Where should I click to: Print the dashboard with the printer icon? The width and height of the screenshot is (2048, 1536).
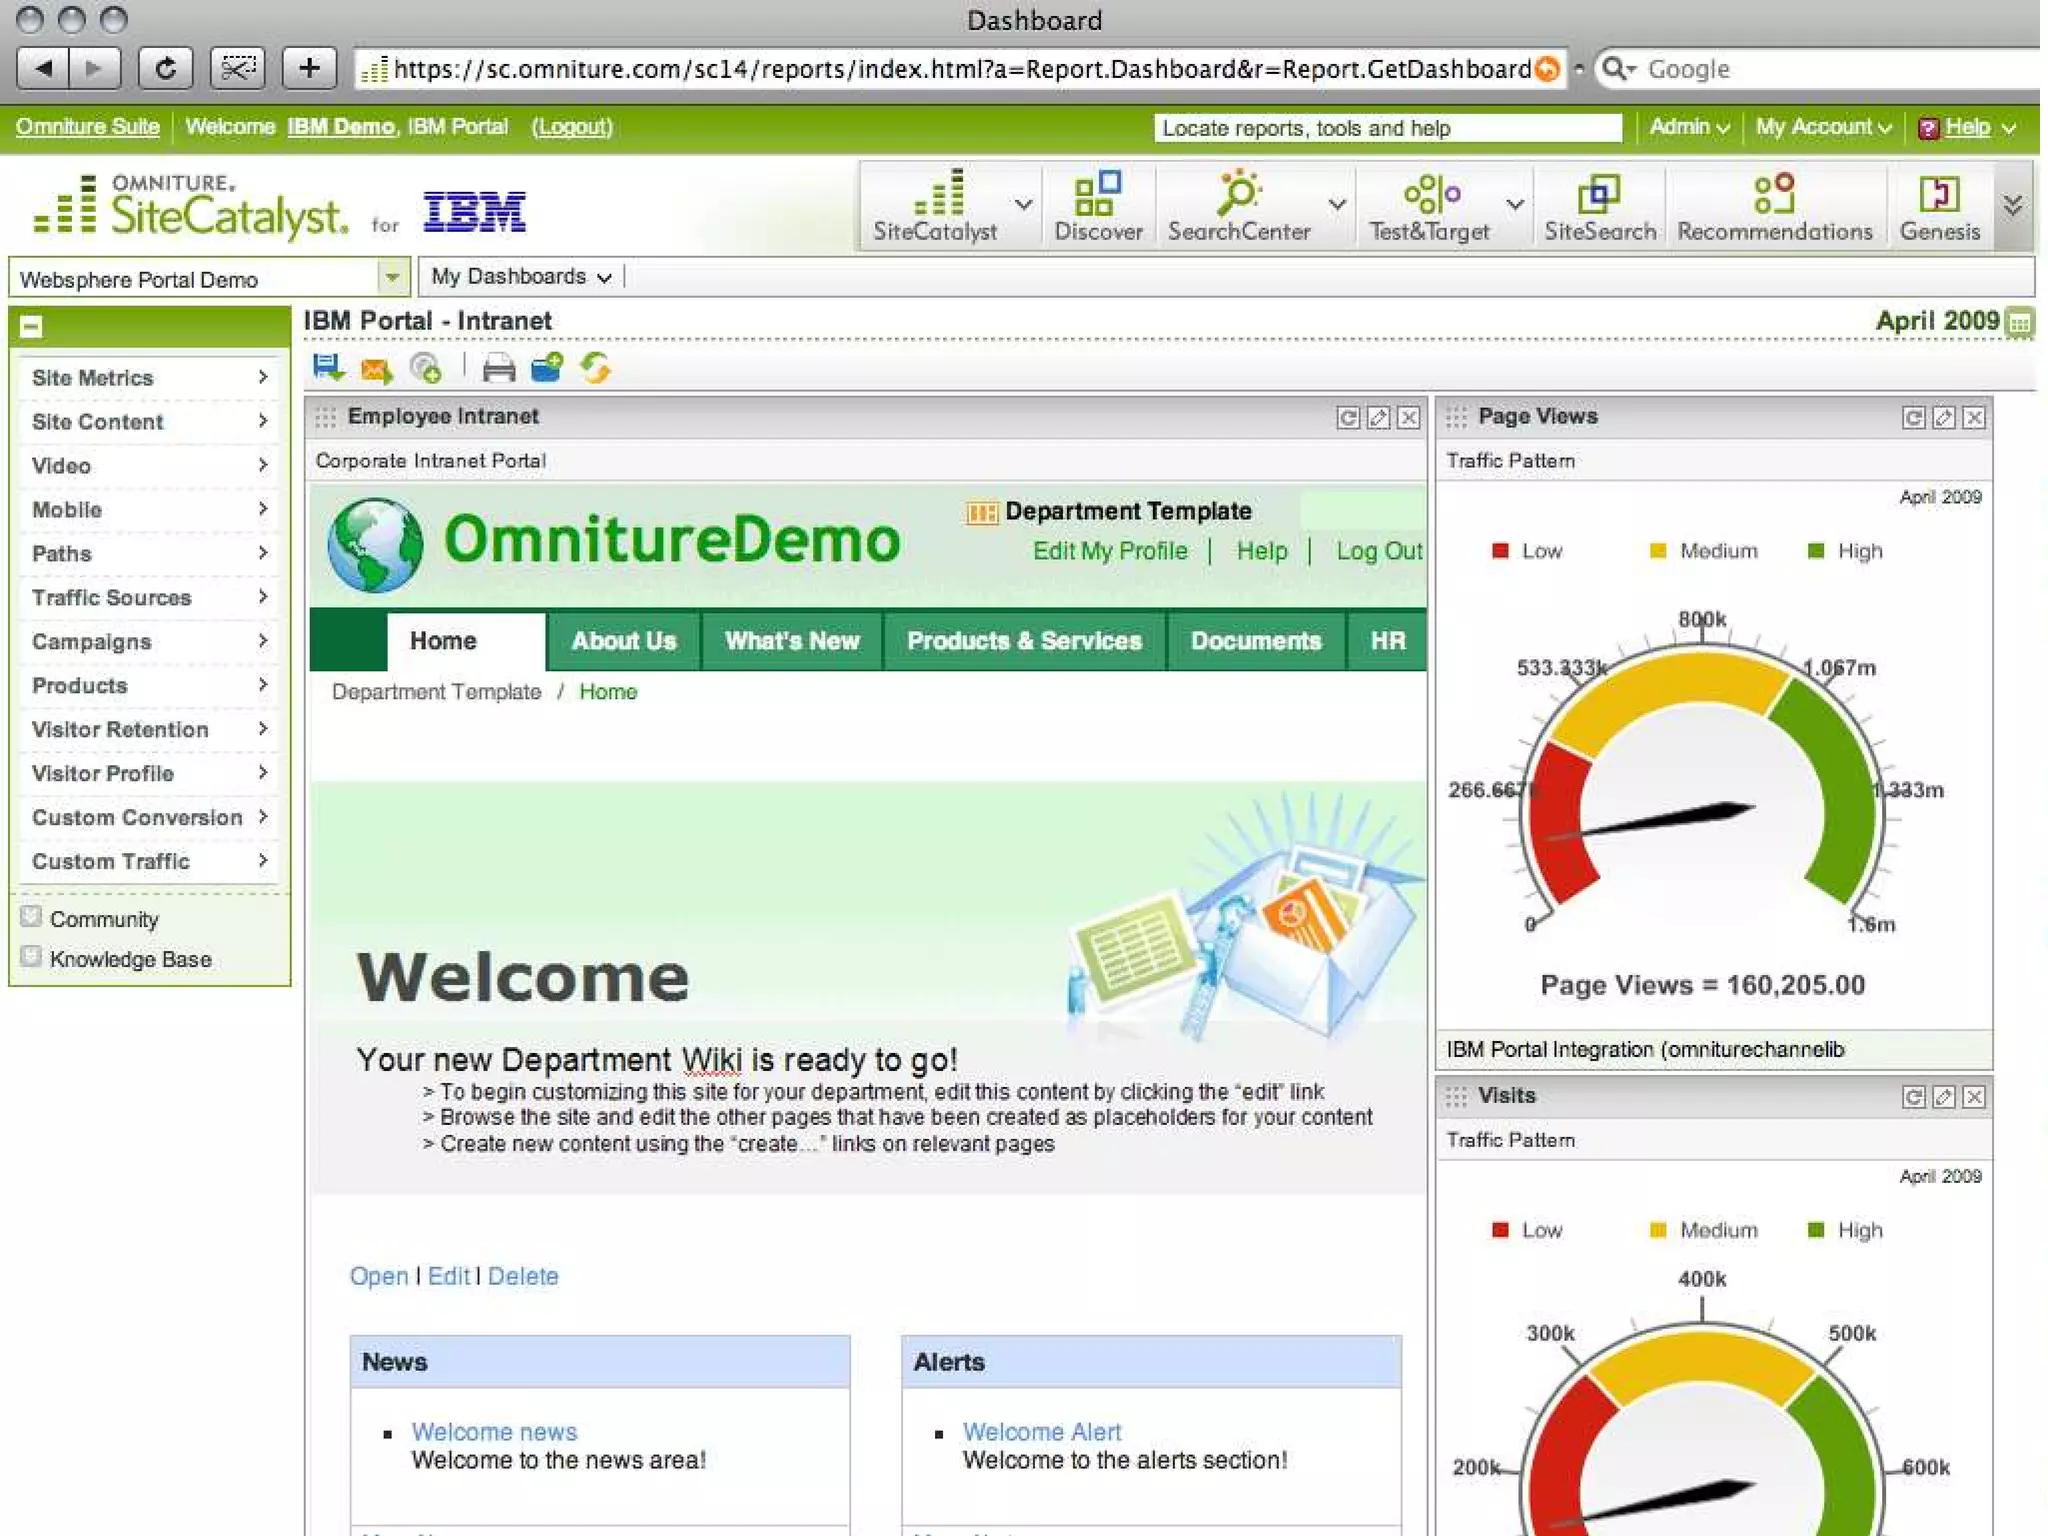pos(498,369)
